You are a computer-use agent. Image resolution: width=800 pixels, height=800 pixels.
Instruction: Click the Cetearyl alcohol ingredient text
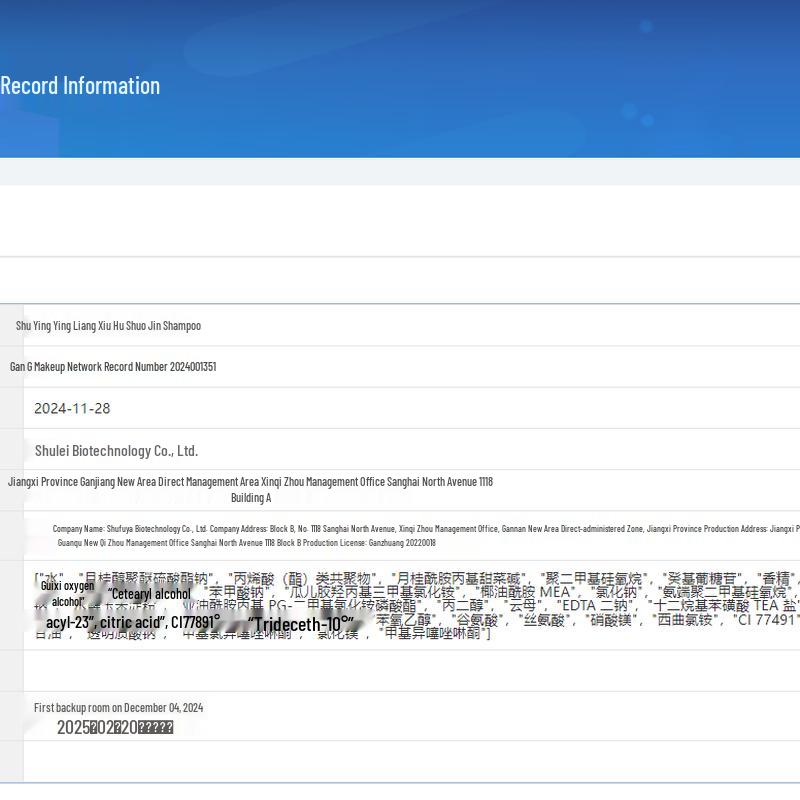pyautogui.click(x=150, y=594)
